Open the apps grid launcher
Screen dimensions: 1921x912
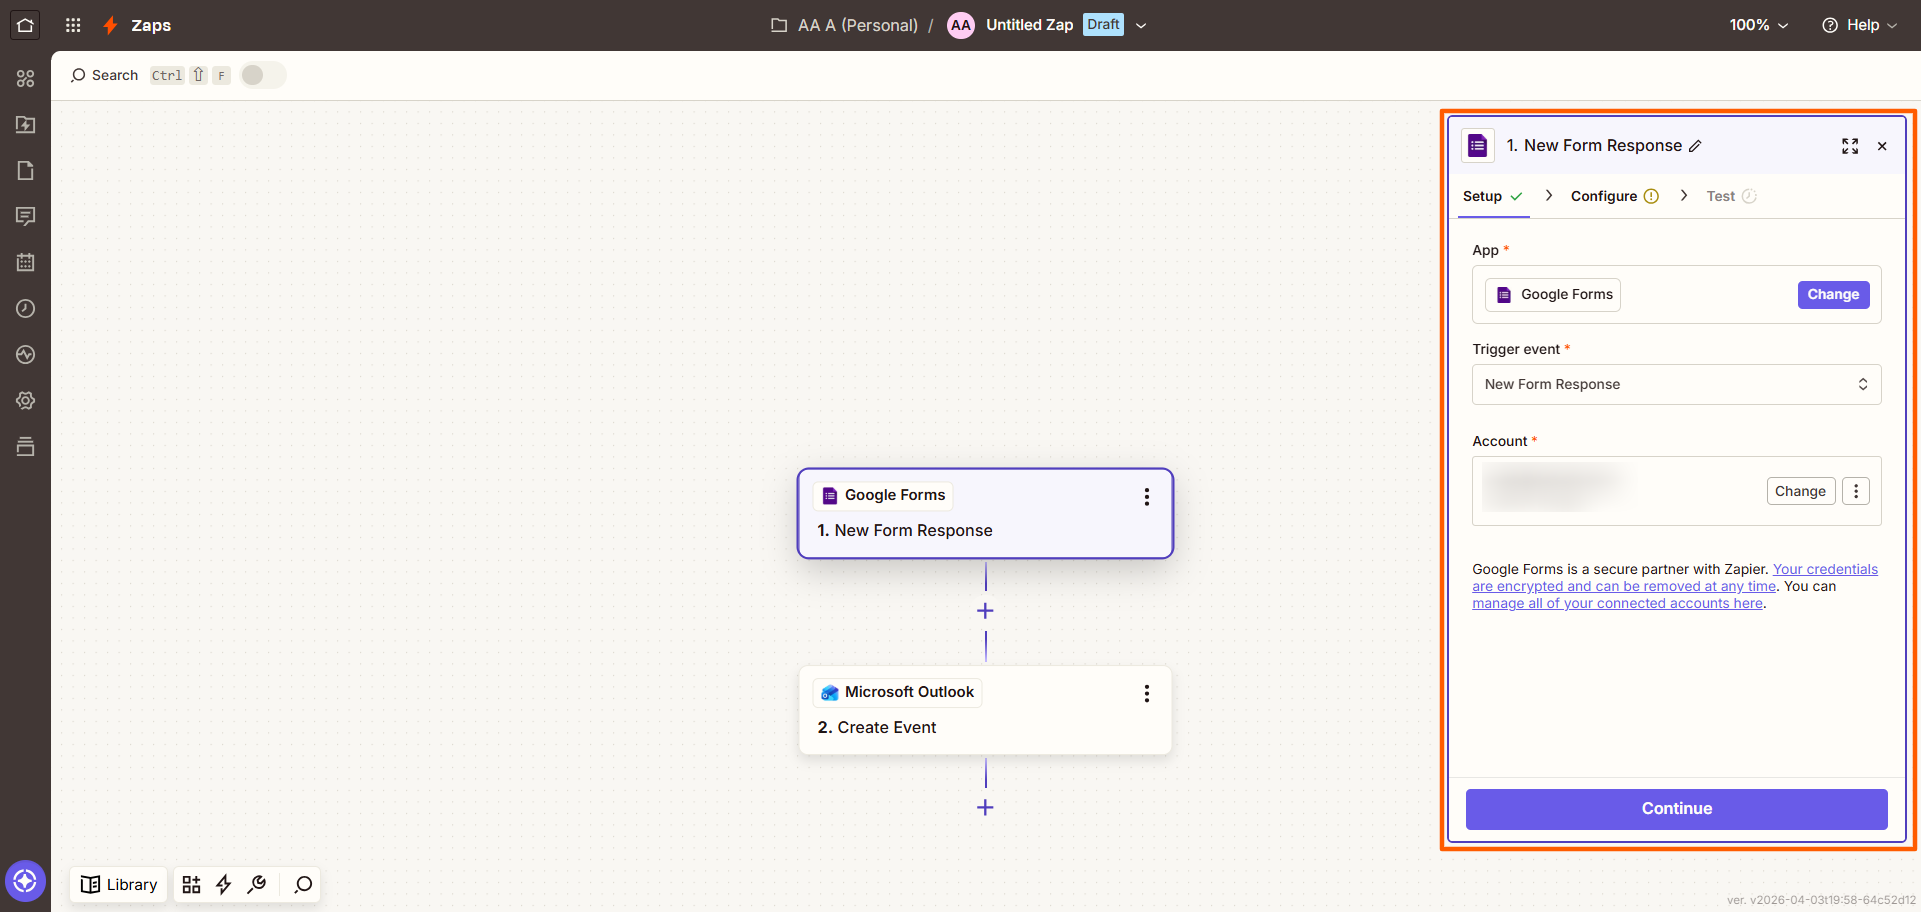pyautogui.click(x=73, y=25)
